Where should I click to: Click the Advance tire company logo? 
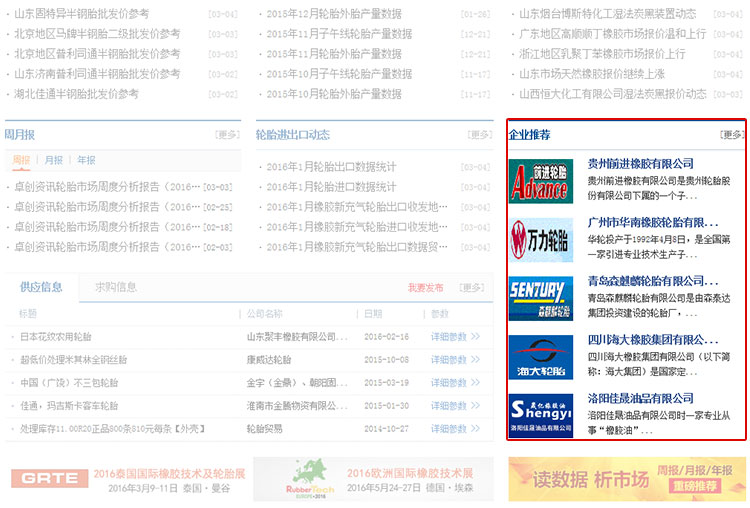pyautogui.click(x=540, y=181)
